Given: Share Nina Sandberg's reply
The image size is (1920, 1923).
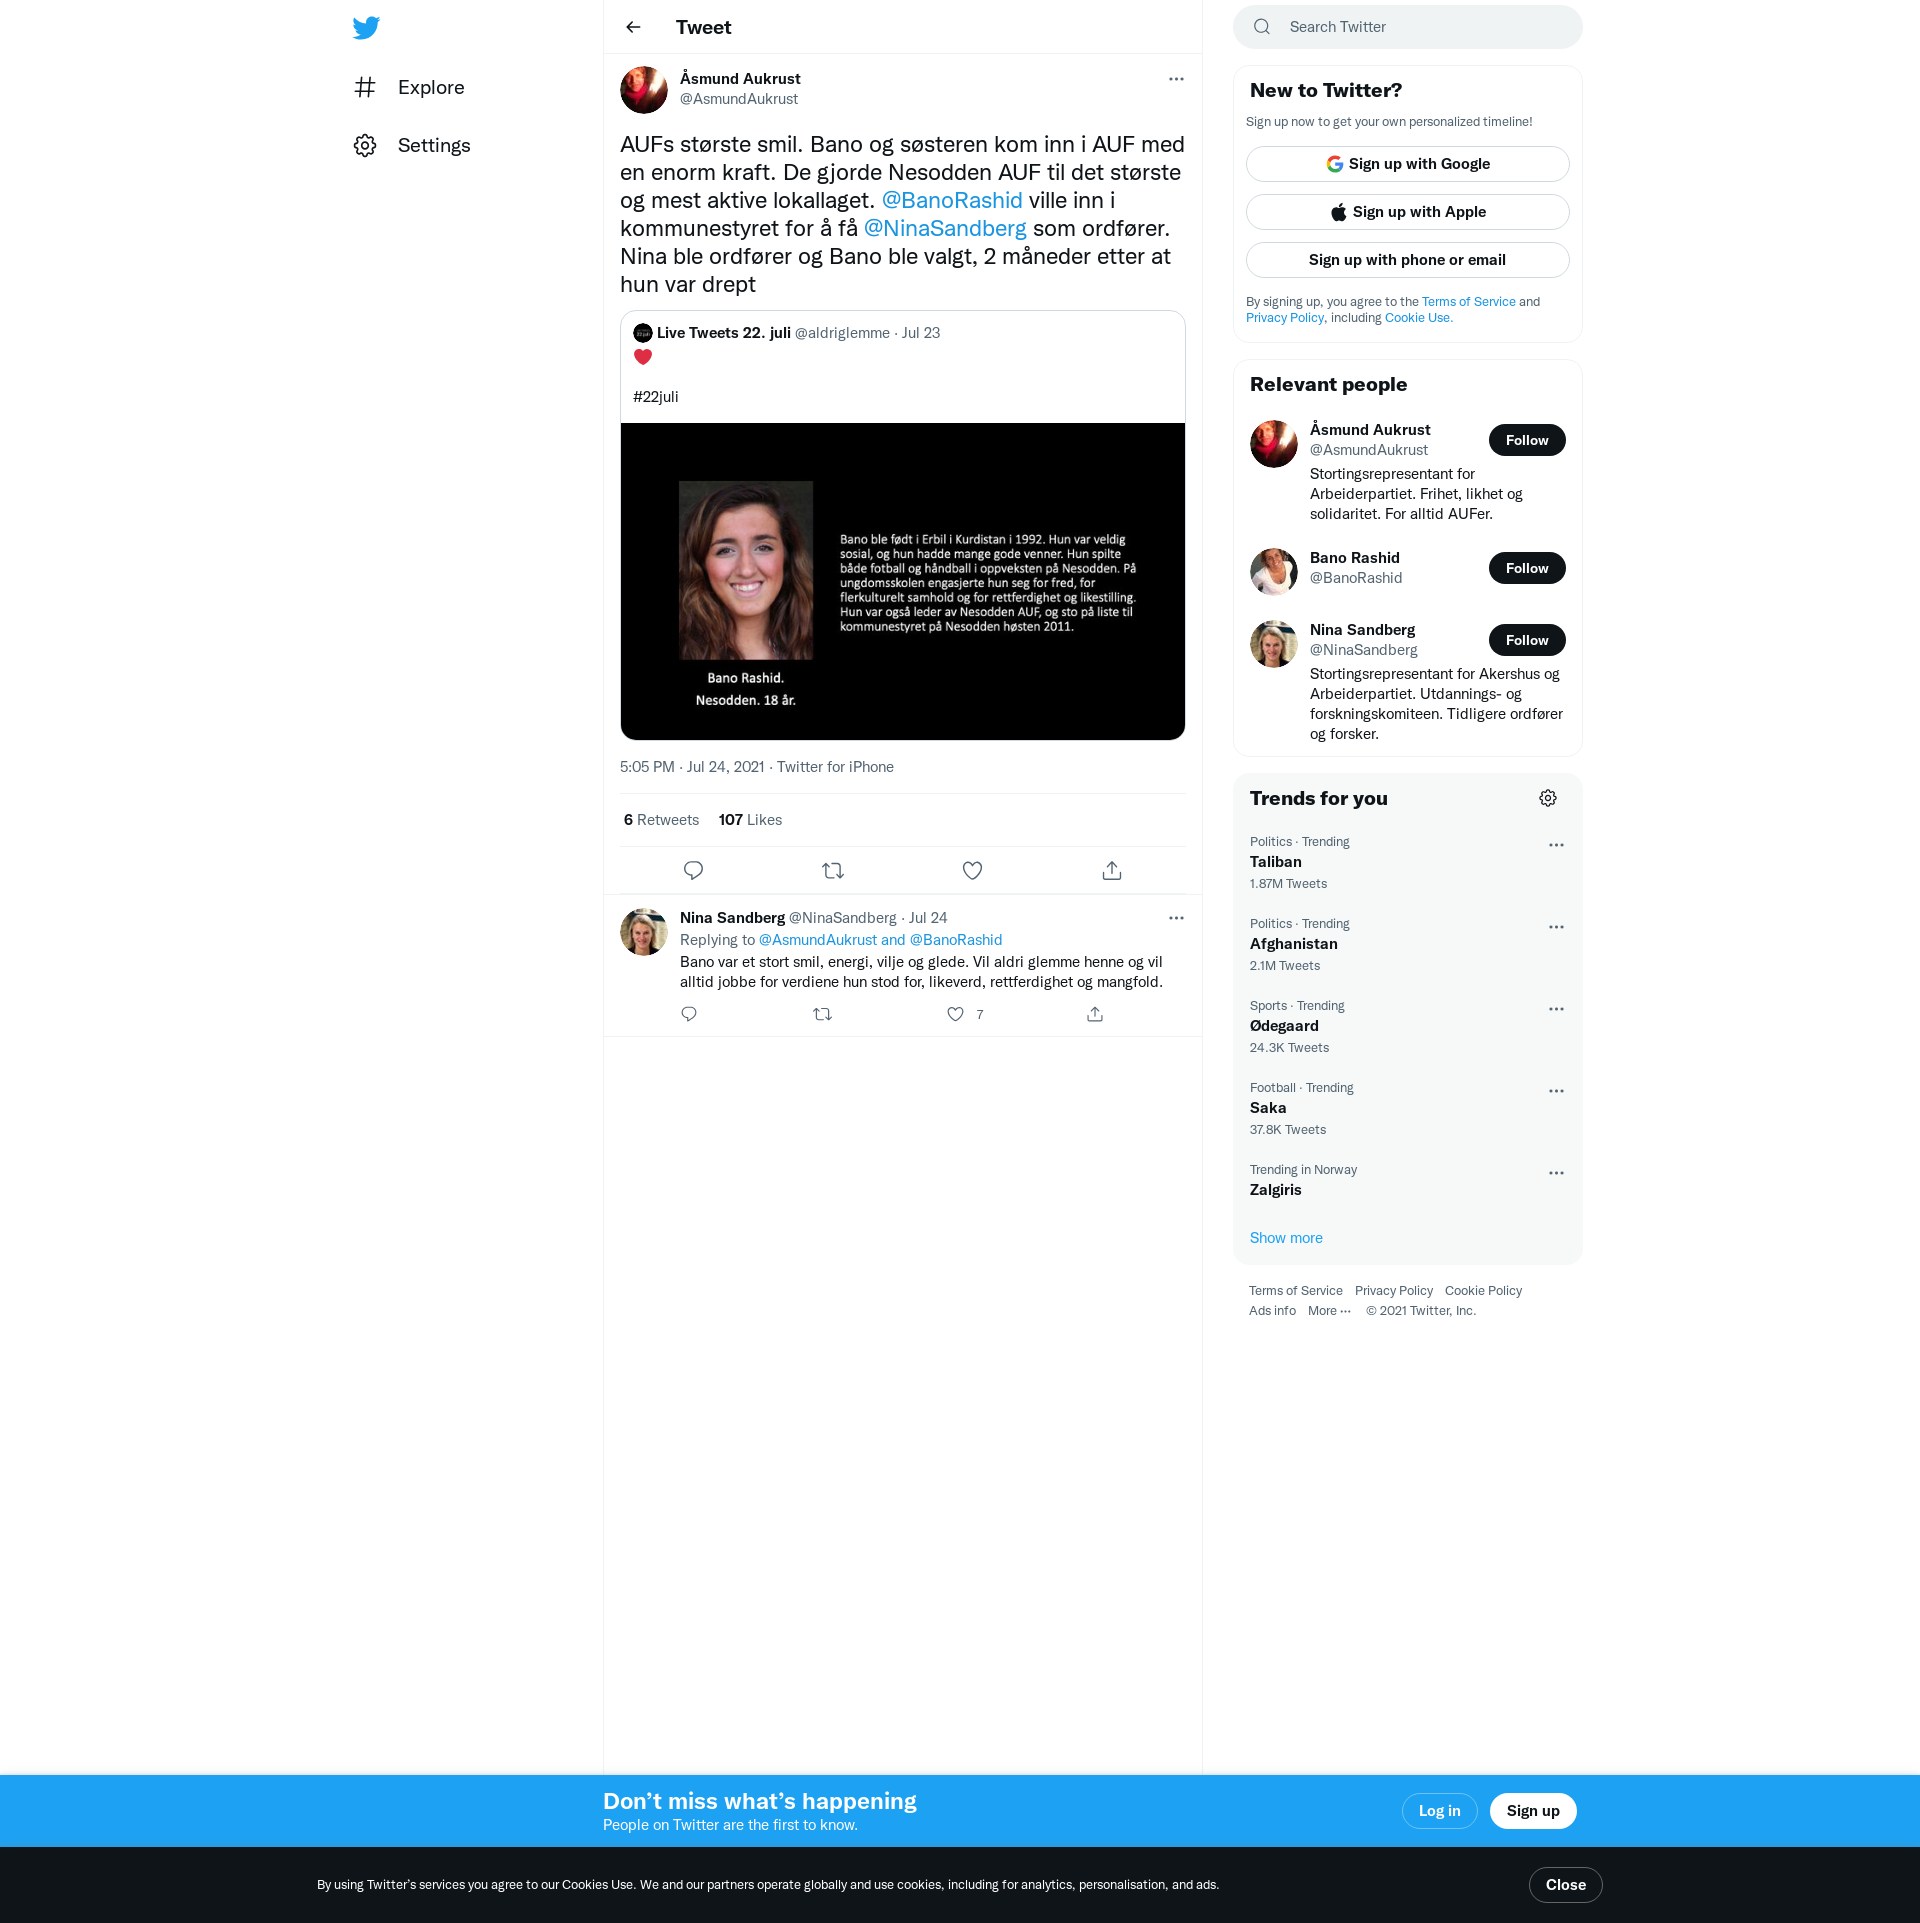Looking at the screenshot, I should (x=1095, y=1014).
